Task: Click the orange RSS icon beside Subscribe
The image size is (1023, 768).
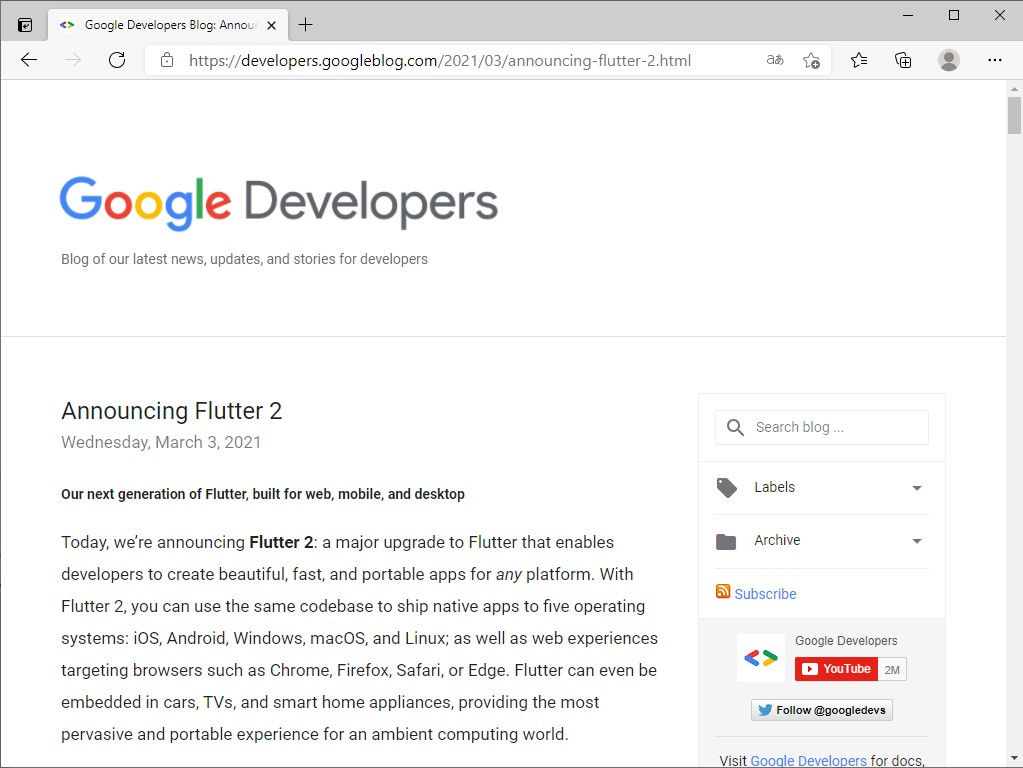Action: 722,592
